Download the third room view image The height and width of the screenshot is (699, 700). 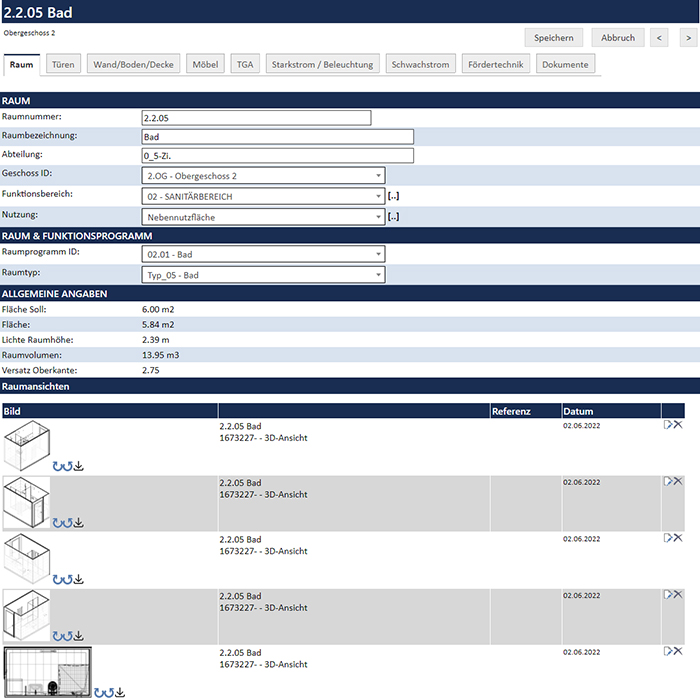point(79,579)
